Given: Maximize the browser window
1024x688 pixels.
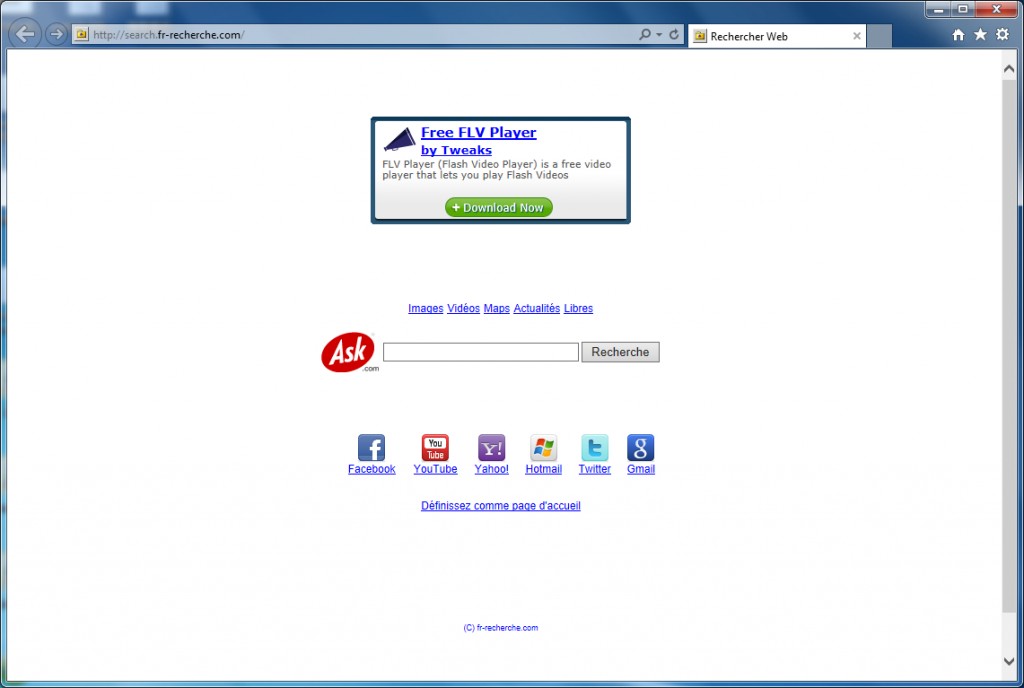Looking at the screenshot, I should pyautogui.click(x=963, y=10).
